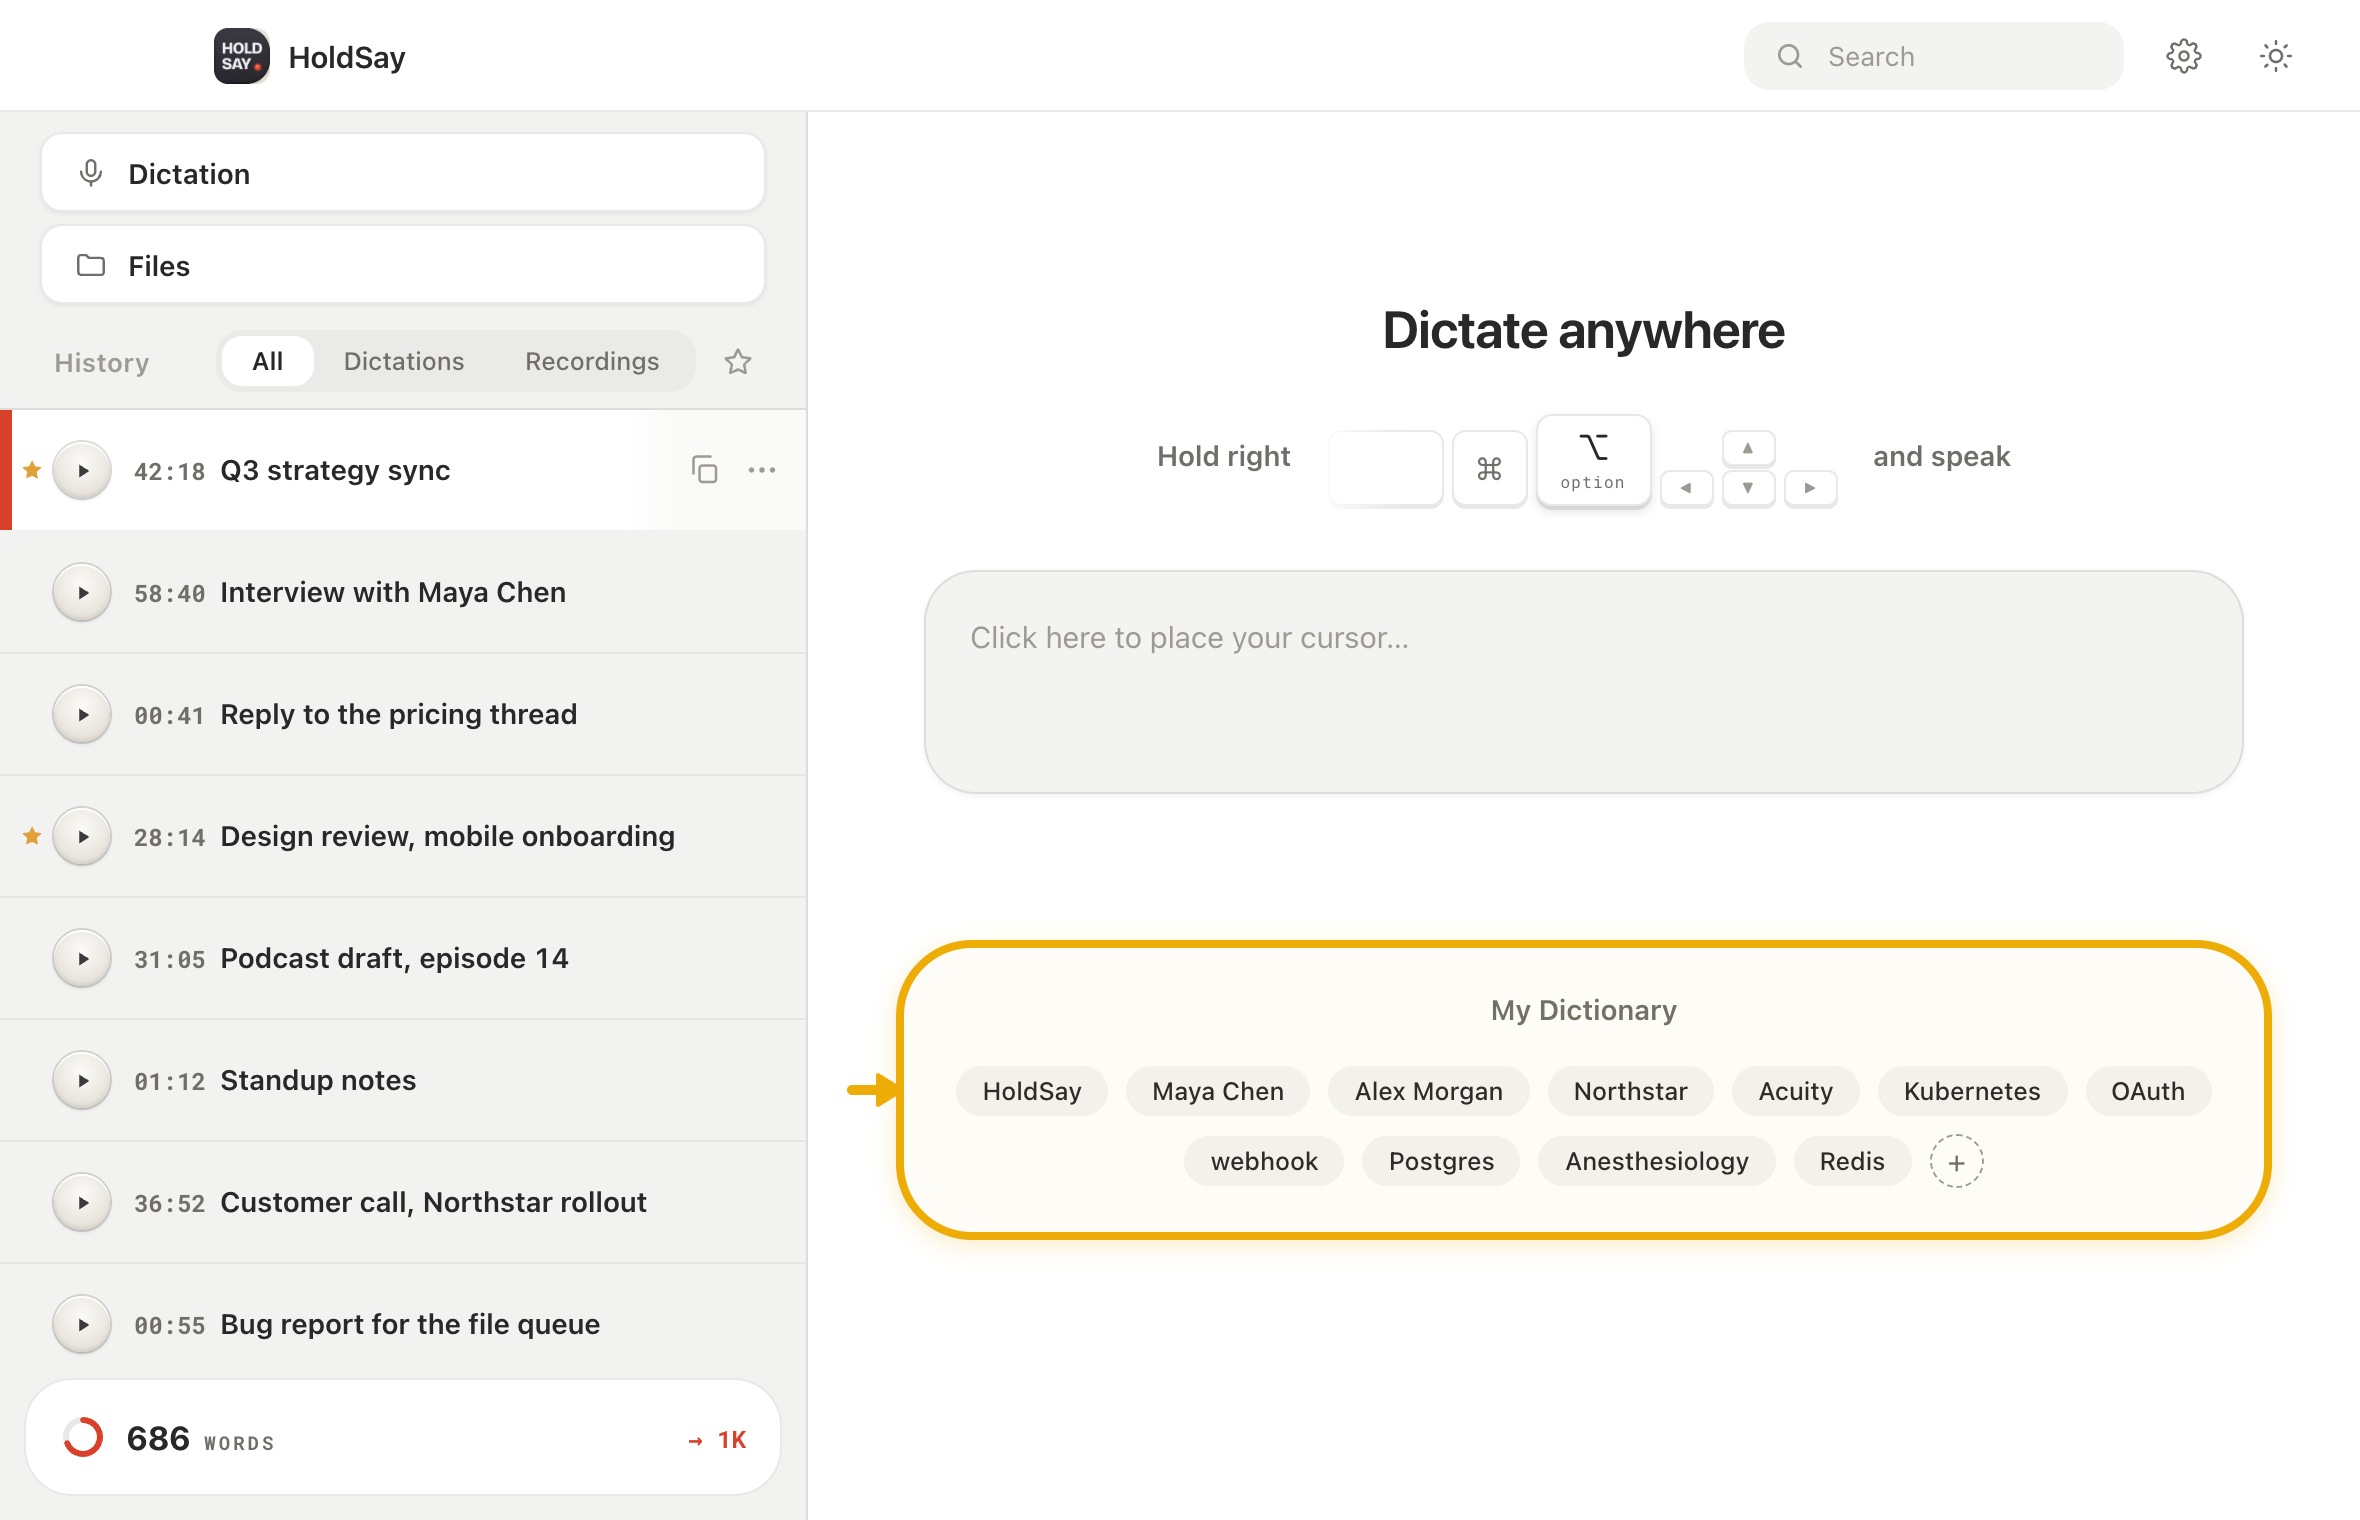The image size is (2360, 1520).
Task: Click the up arrow key graphic
Action: click(x=1748, y=449)
